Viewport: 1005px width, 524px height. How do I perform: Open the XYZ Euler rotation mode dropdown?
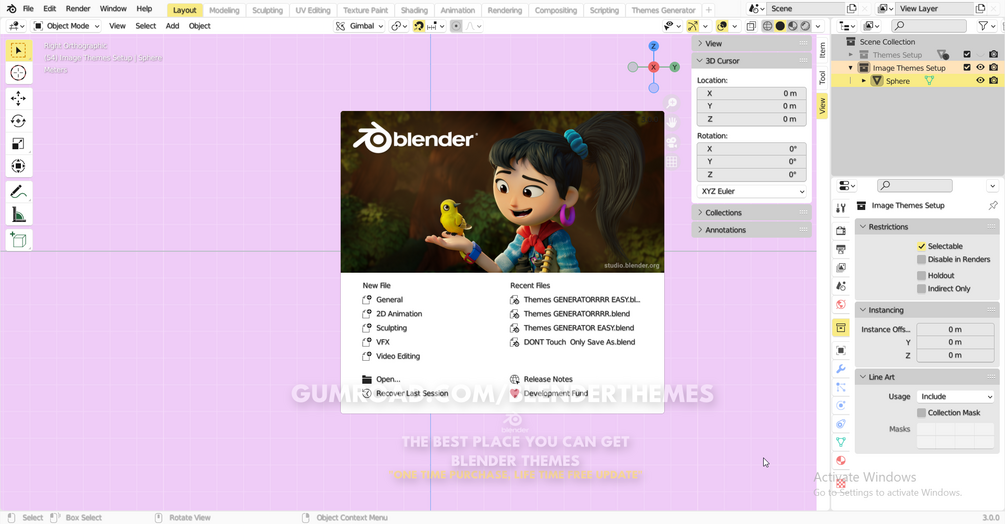[x=752, y=192]
